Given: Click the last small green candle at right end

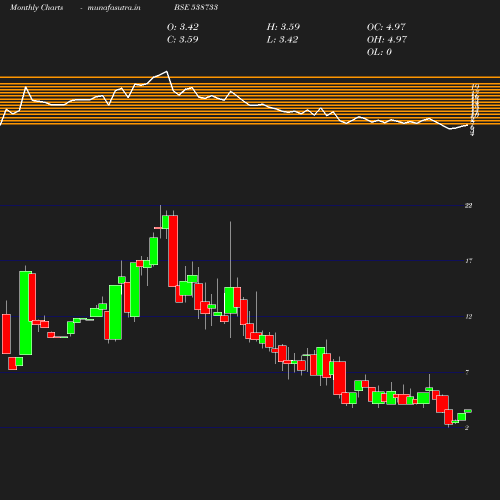Looking at the screenshot, I should pos(468,411).
